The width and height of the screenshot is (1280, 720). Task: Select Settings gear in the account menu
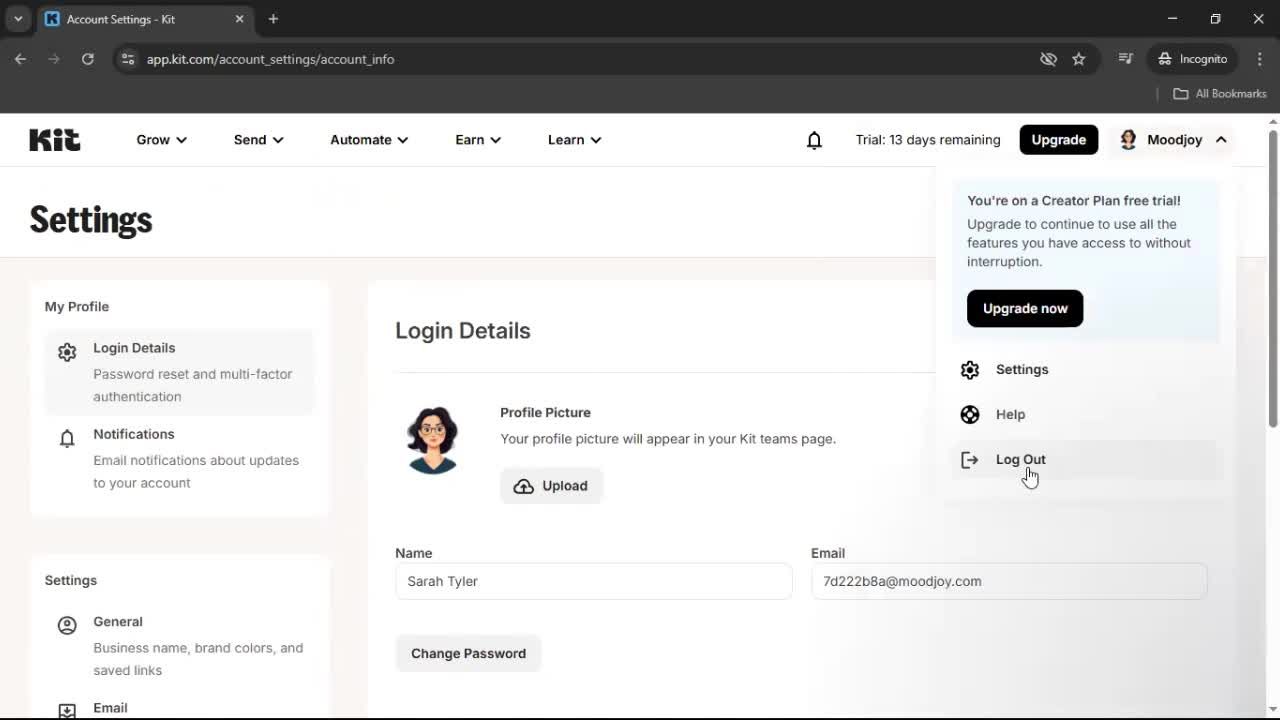[x=969, y=369]
